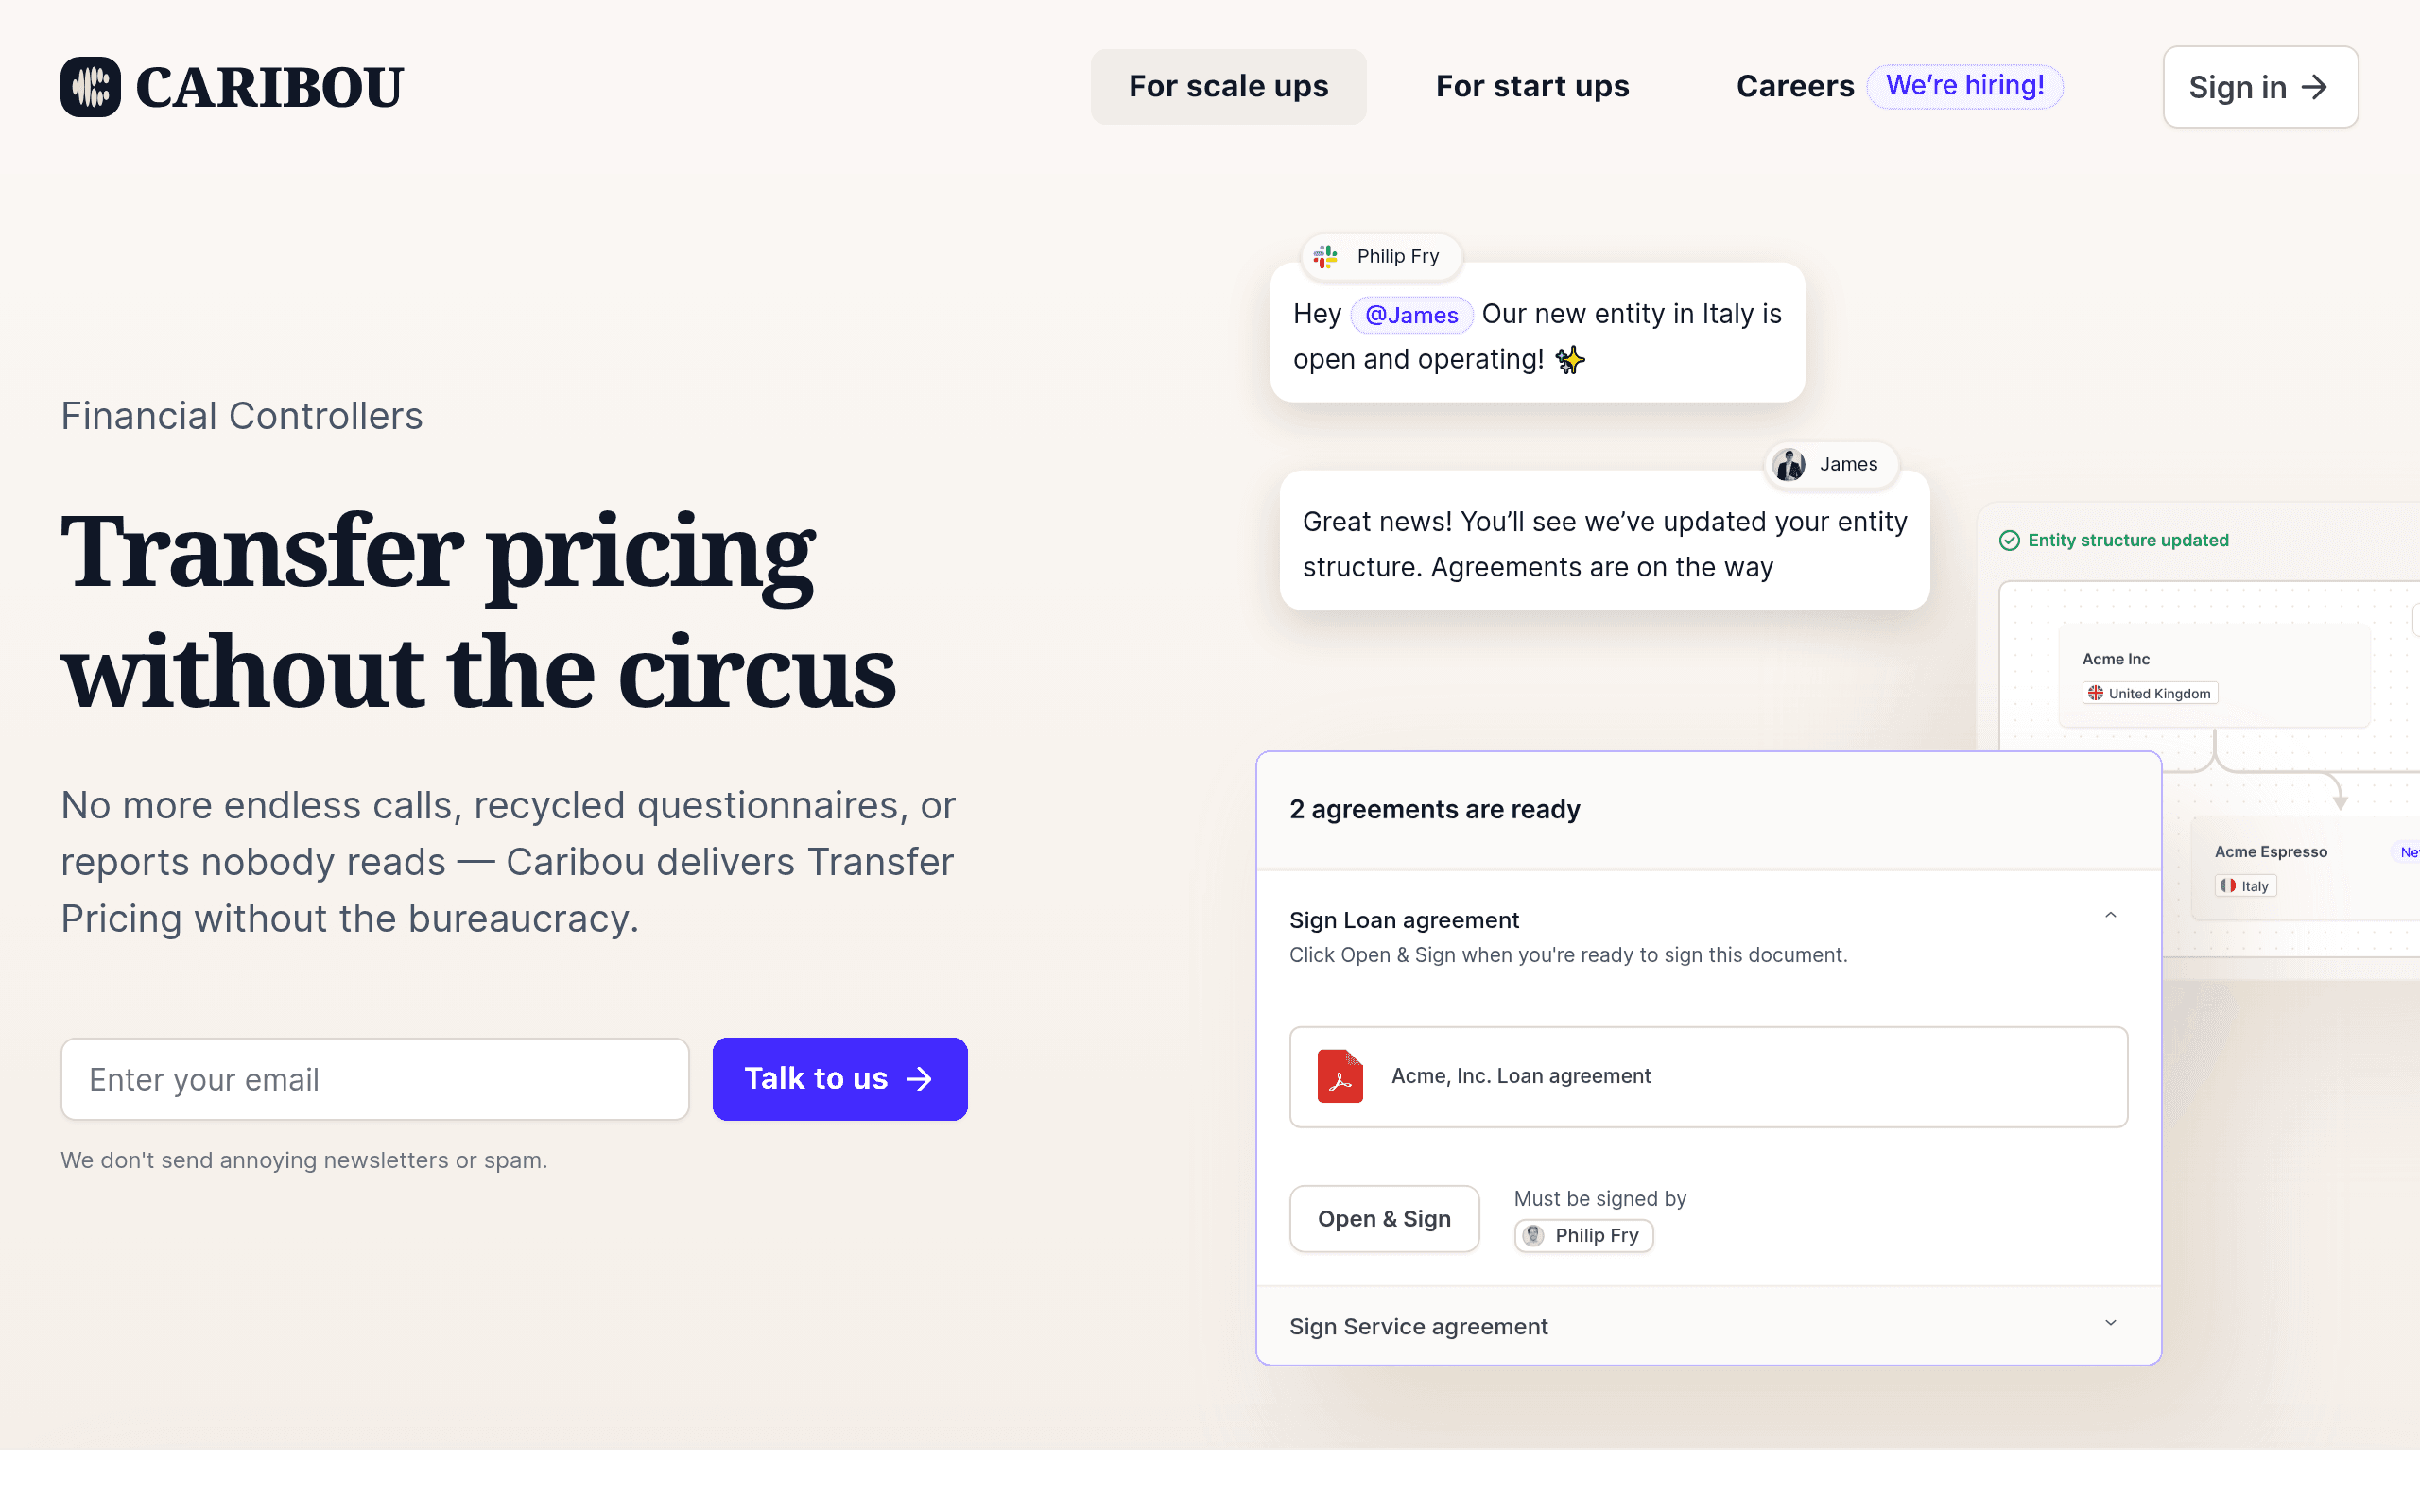The height and width of the screenshot is (1512, 2420).
Task: Click the United Kingdom flag icon
Action: 2095,693
